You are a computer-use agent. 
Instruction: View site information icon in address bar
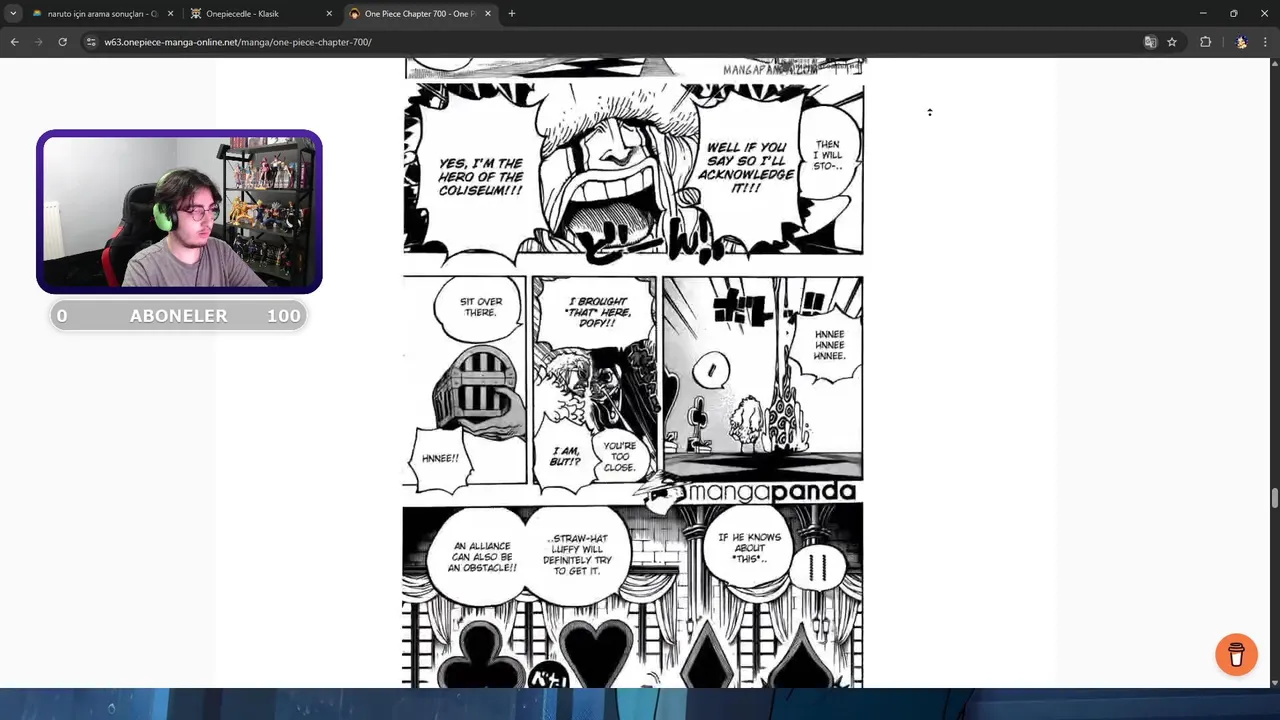point(91,42)
